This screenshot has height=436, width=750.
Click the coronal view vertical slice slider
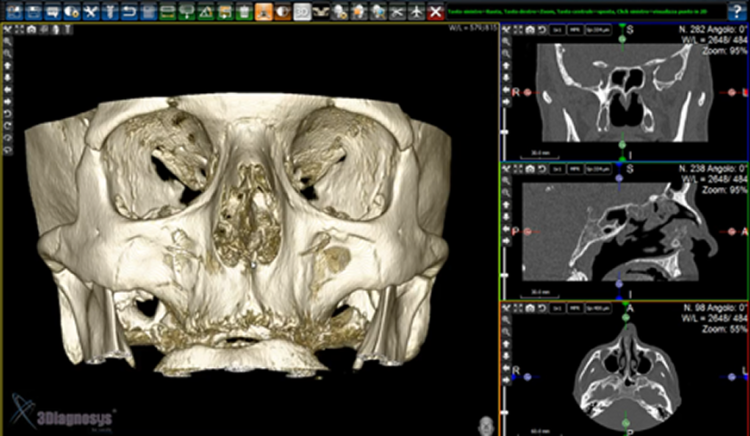[x=503, y=132]
